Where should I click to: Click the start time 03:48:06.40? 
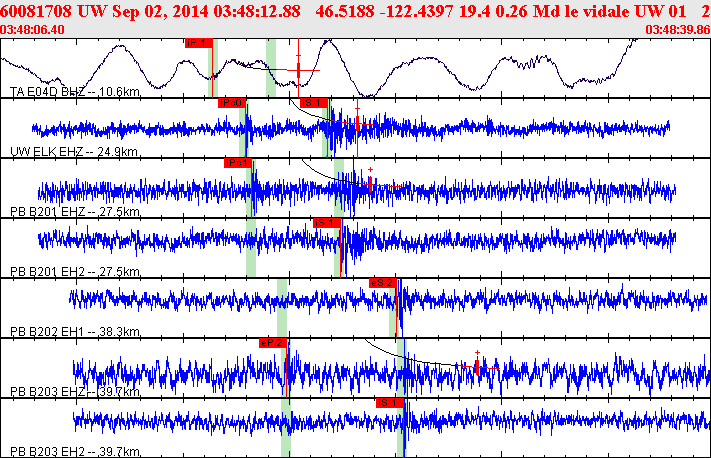(32, 30)
